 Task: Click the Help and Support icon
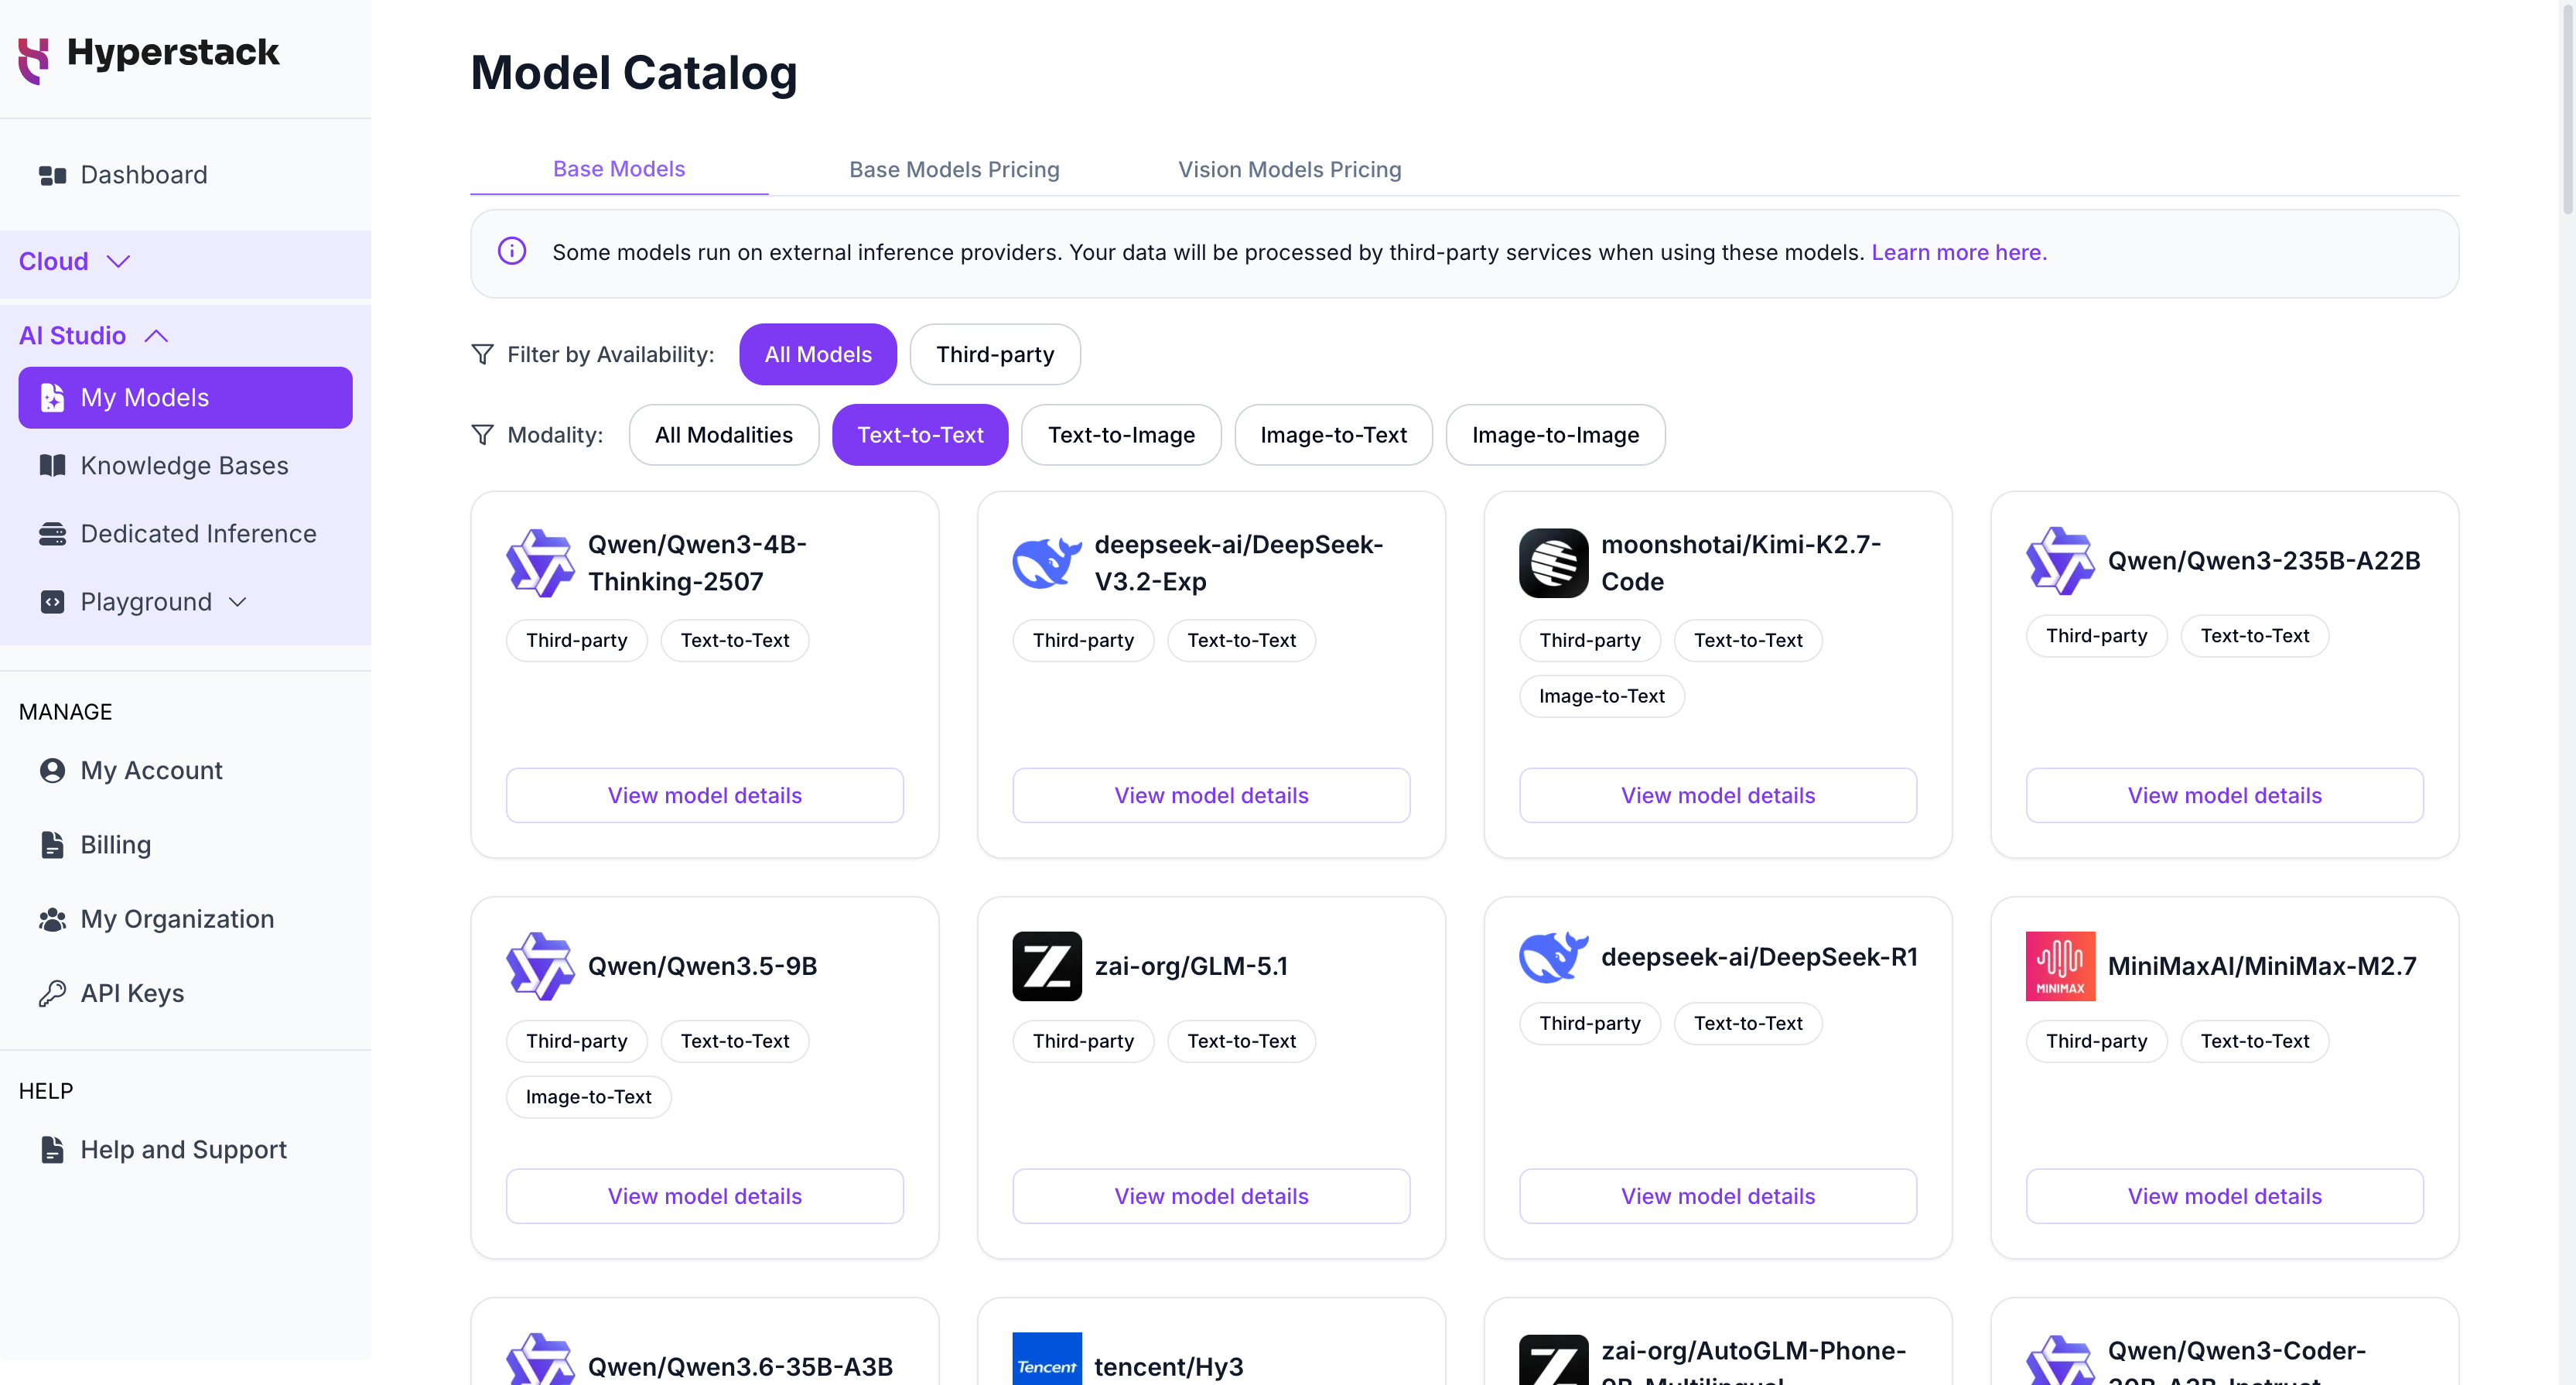[52, 1150]
